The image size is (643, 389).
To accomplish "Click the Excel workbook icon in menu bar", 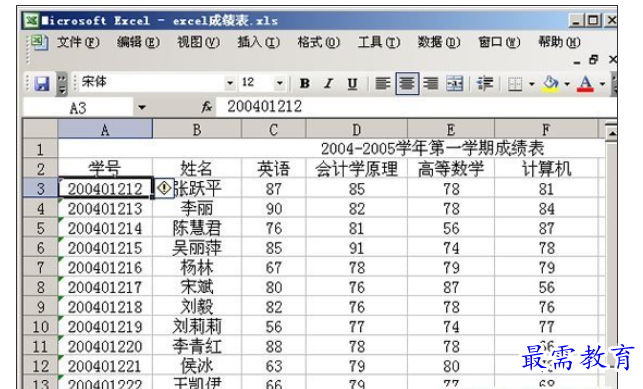I will tap(40, 42).
